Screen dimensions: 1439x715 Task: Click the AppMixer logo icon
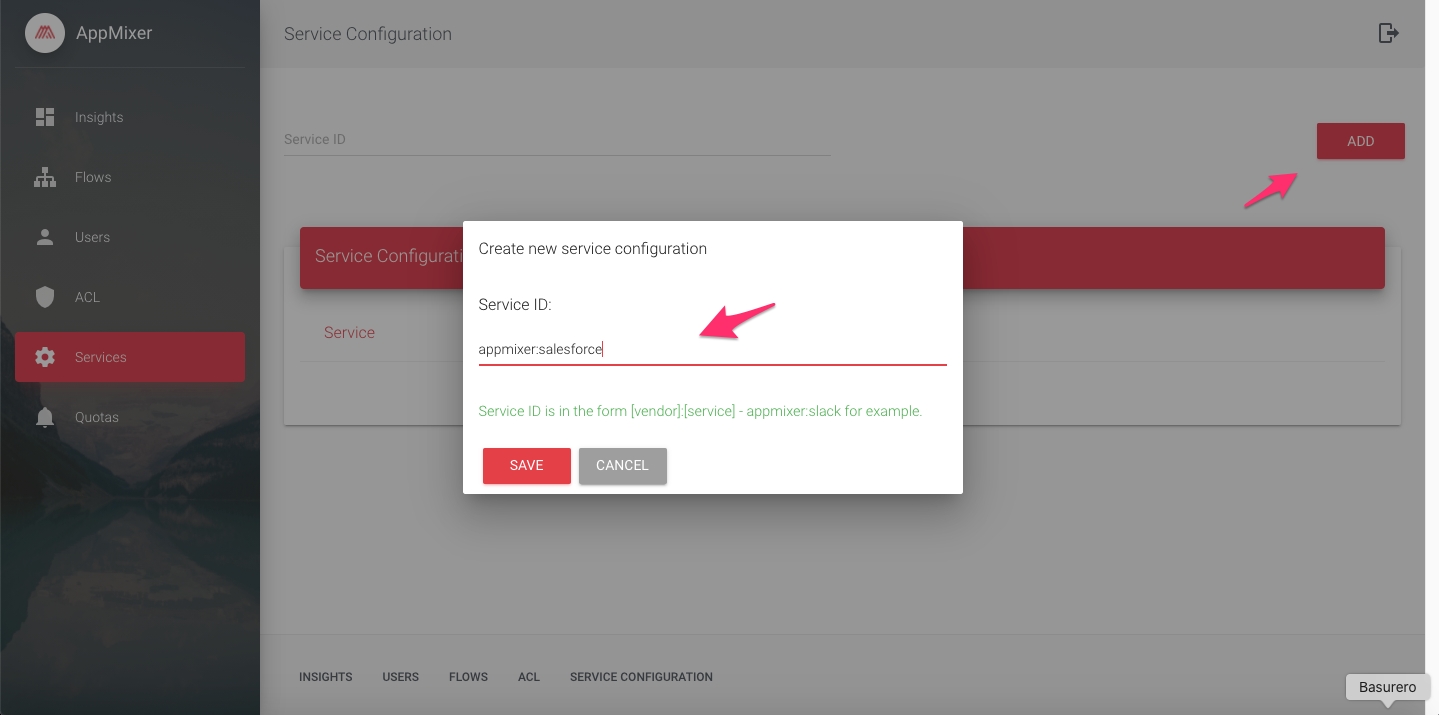[45, 33]
